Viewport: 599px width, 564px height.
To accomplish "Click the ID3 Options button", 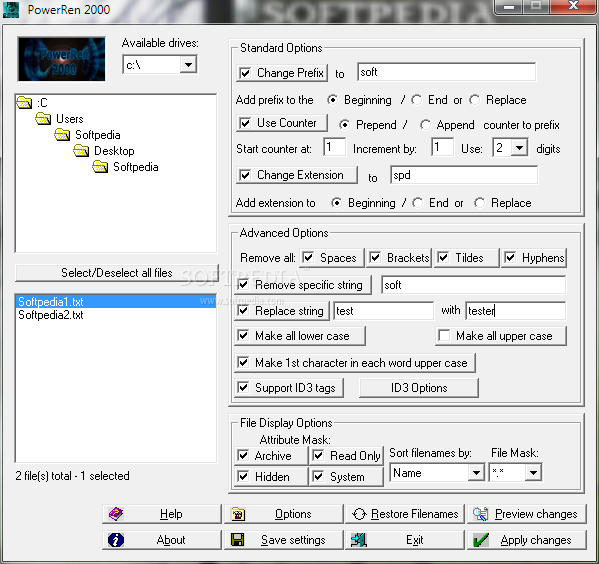I will coord(419,388).
